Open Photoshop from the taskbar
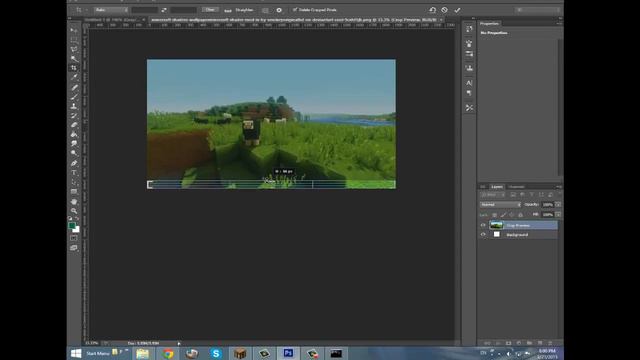 (x=288, y=353)
